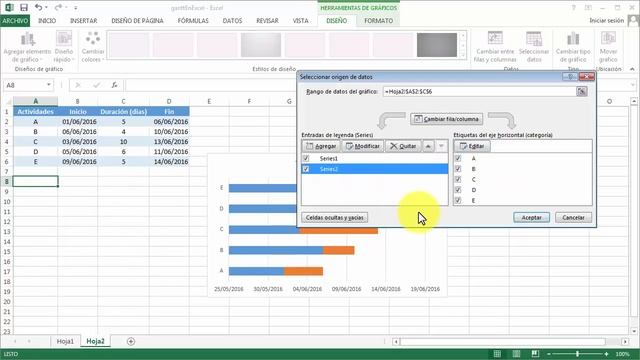Switch to Normal view in status bar

click(497, 354)
